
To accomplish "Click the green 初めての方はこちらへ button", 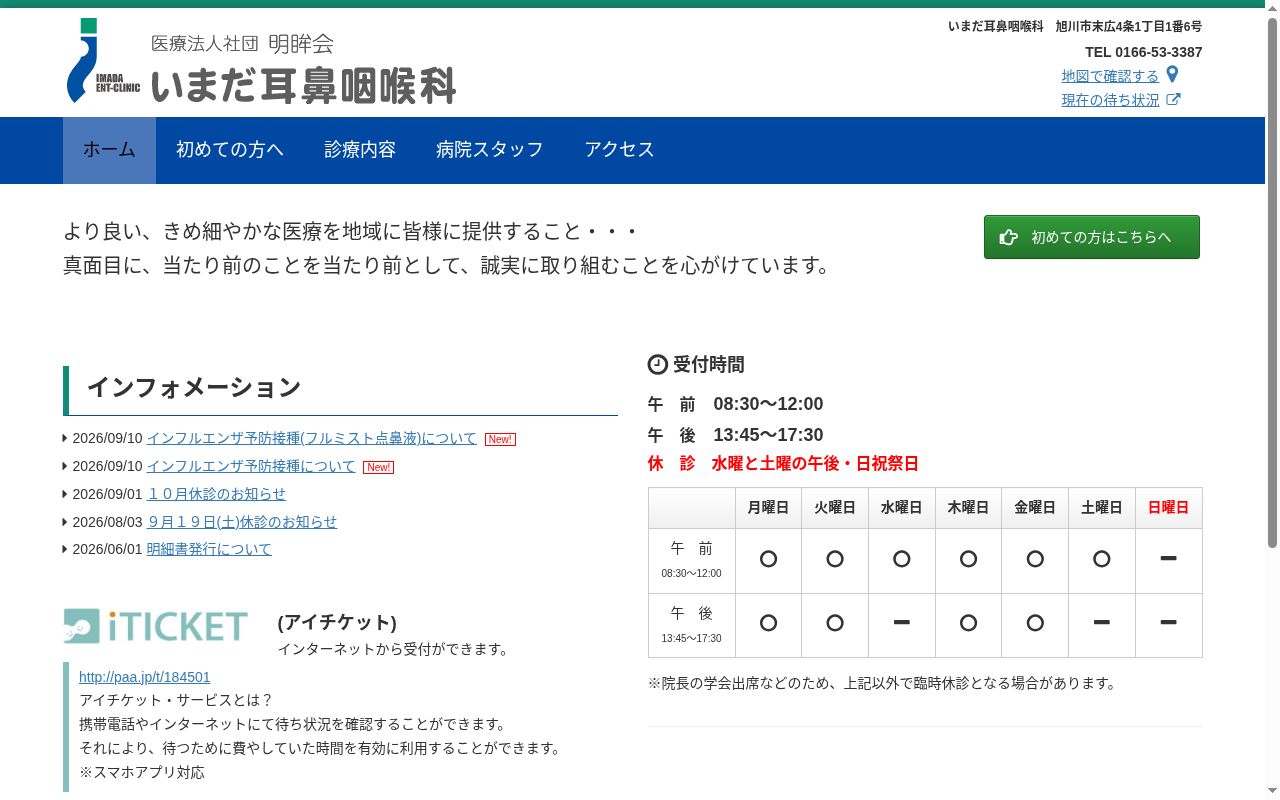I will point(1092,237).
